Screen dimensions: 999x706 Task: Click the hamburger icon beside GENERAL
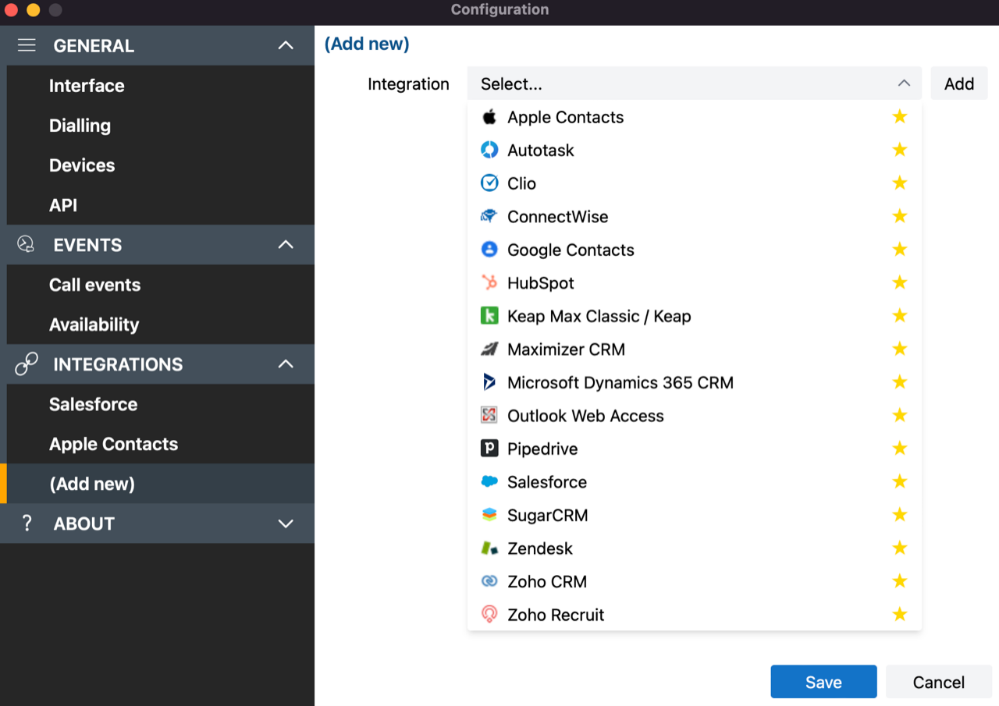pyautogui.click(x=26, y=45)
